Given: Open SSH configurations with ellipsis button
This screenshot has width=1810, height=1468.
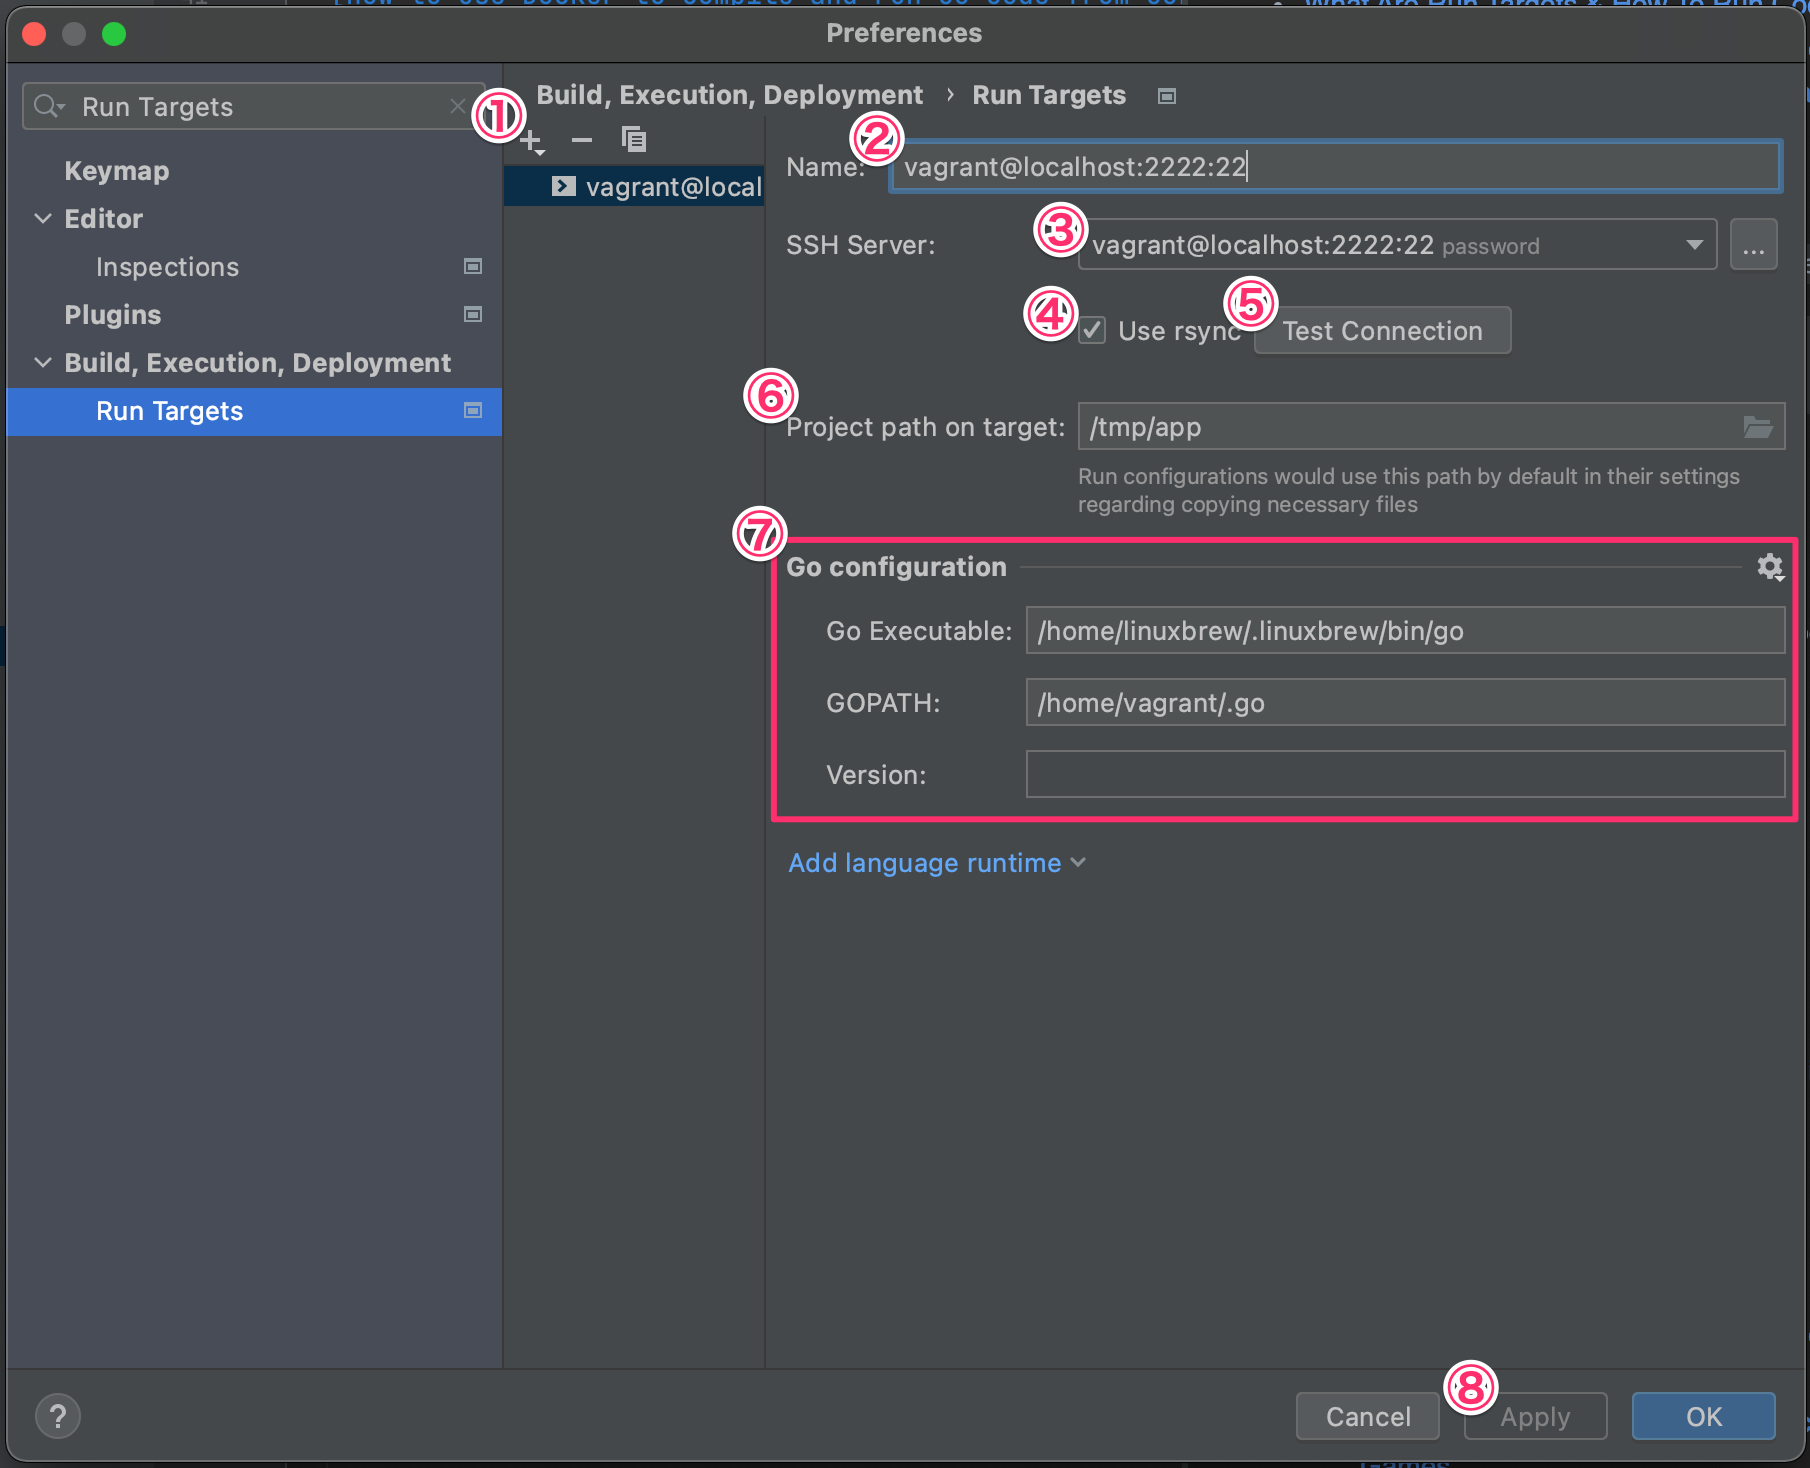Looking at the screenshot, I should point(1754,245).
